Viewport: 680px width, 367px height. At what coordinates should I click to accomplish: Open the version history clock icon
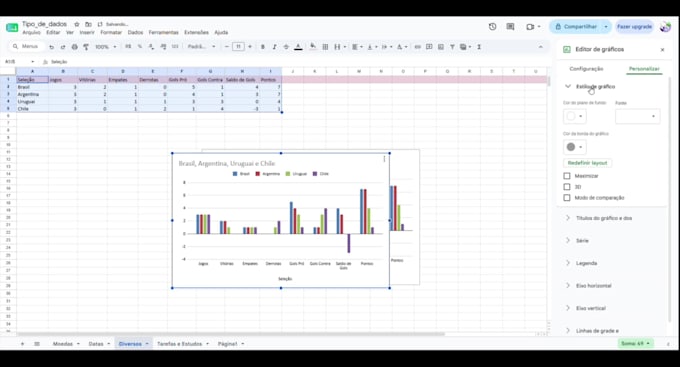click(493, 26)
